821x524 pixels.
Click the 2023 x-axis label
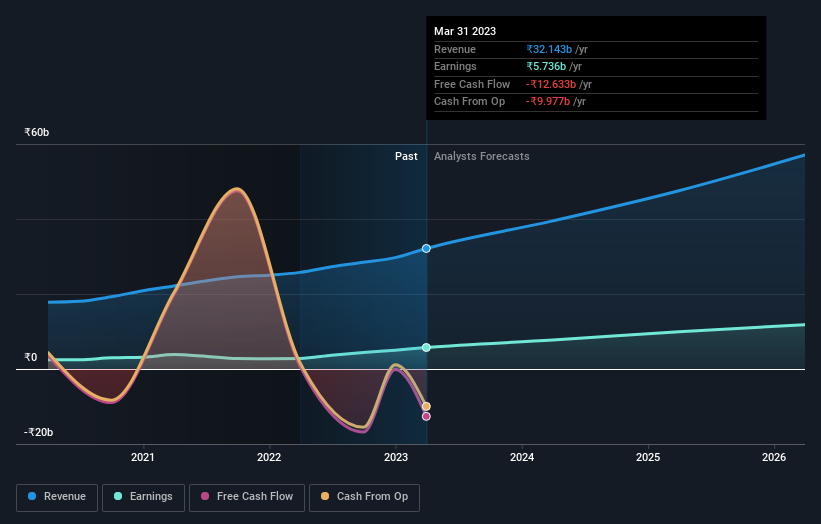pyautogui.click(x=396, y=458)
